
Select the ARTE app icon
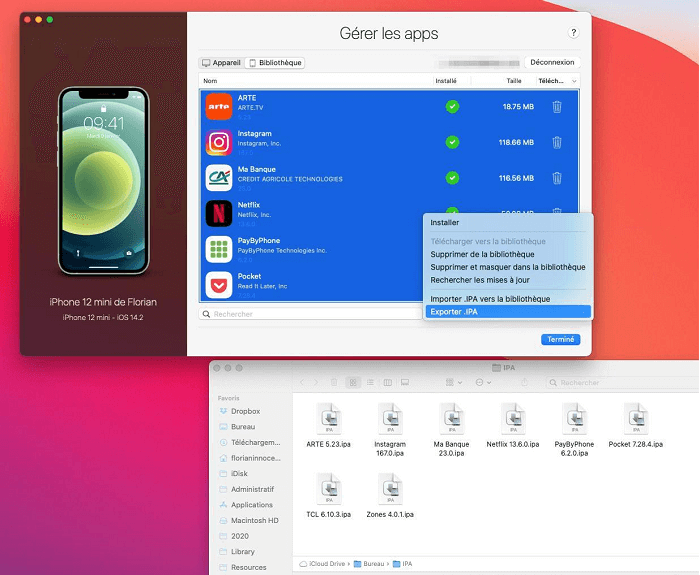219,107
